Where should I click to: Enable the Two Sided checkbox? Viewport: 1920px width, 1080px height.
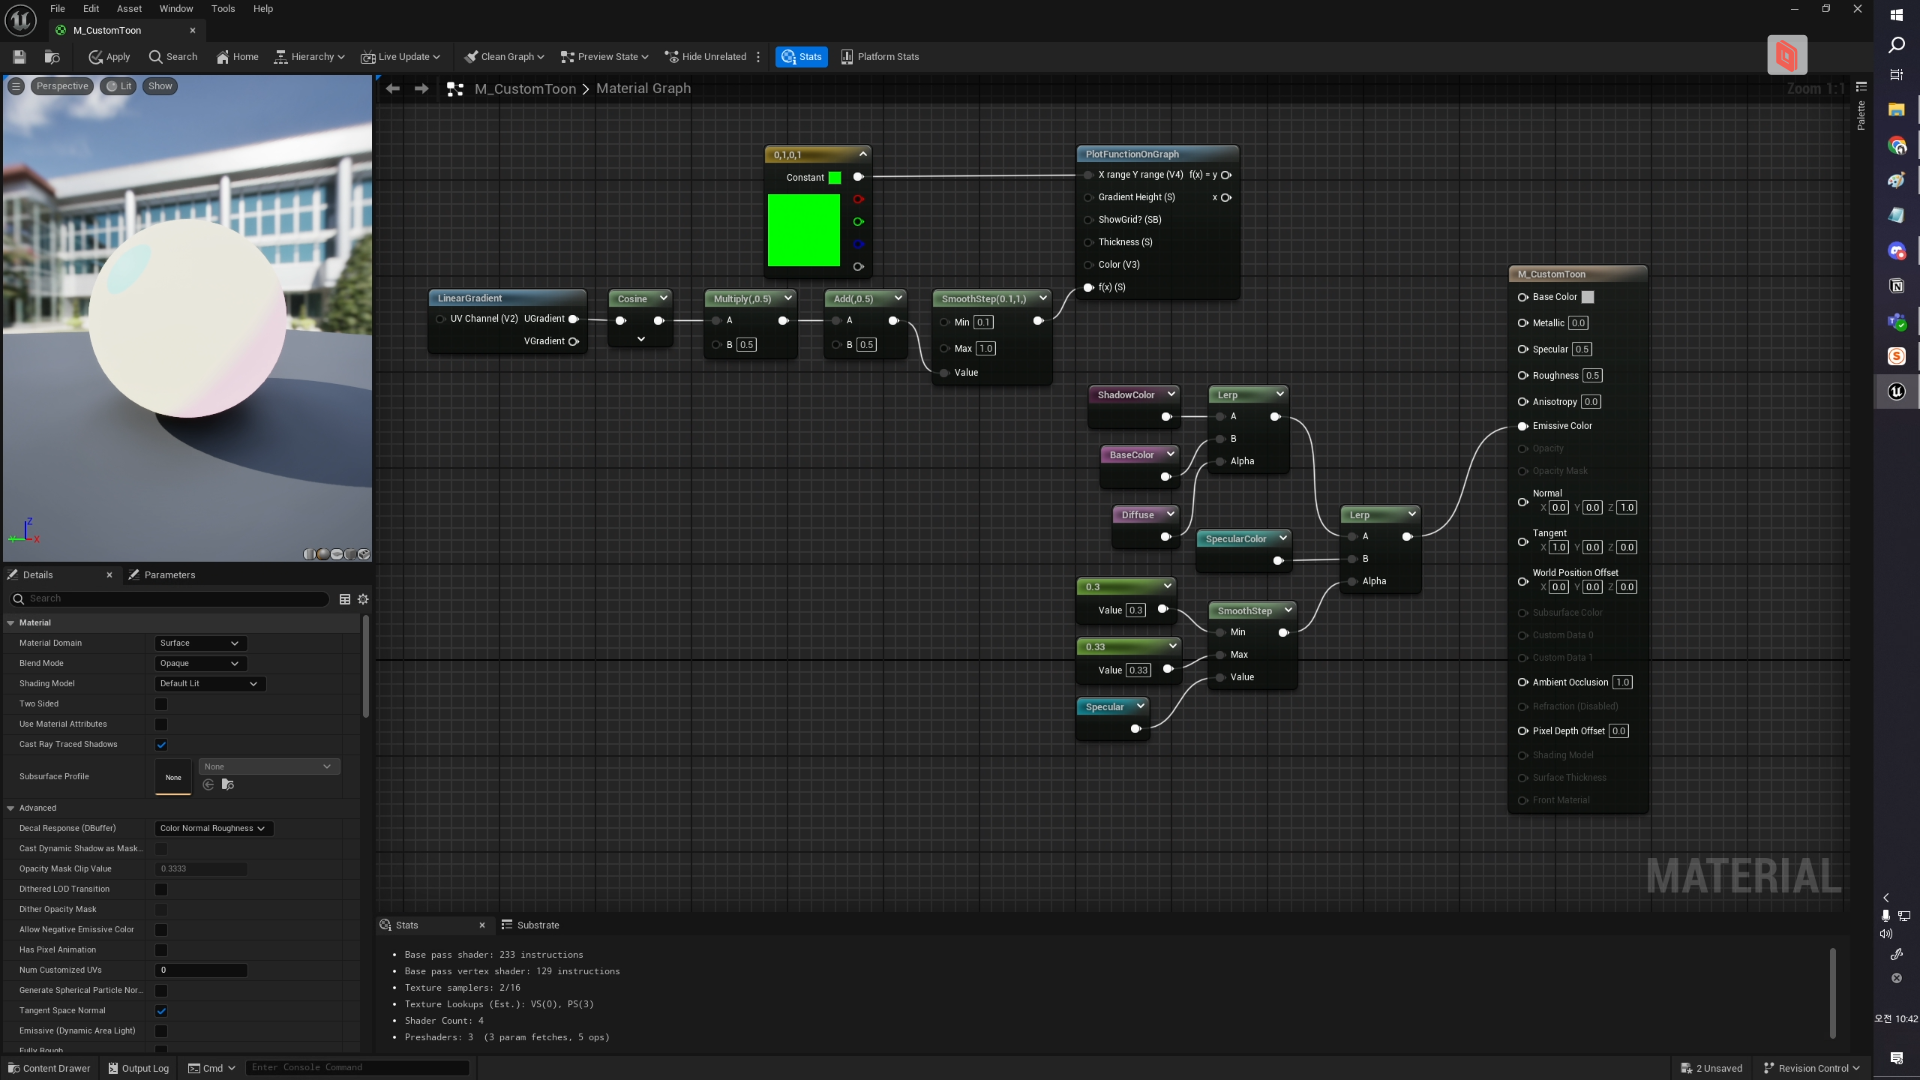tap(161, 704)
